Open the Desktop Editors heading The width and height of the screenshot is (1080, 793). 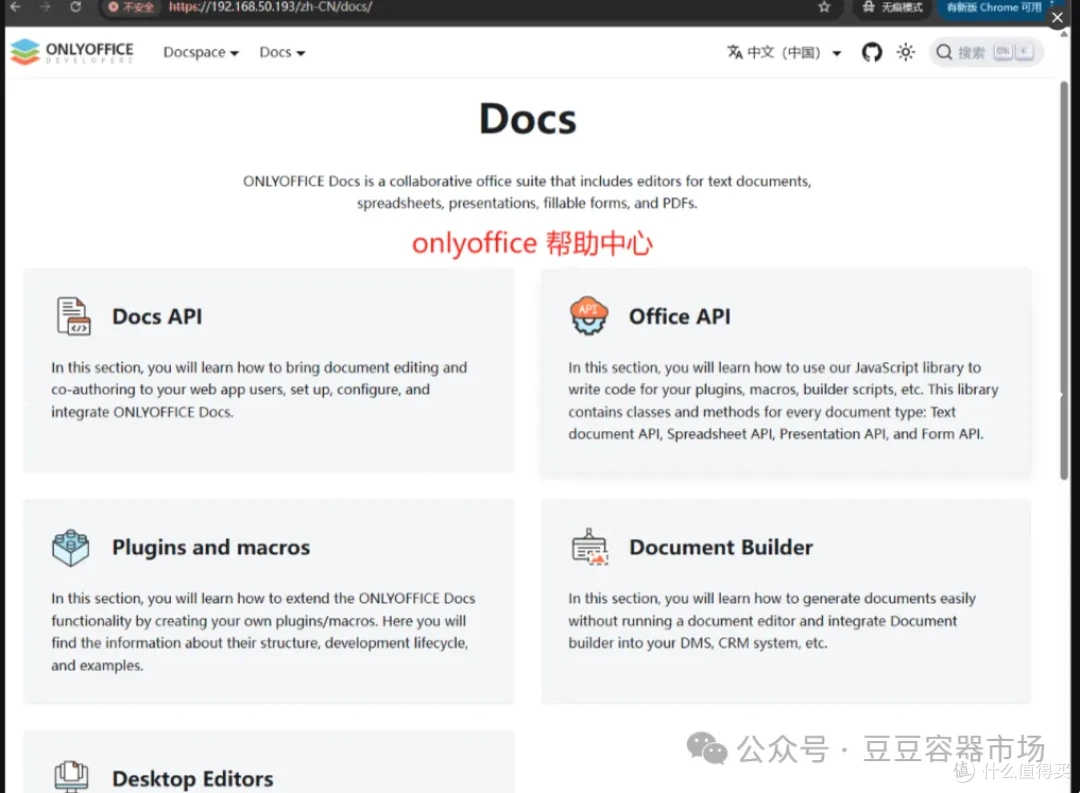(x=193, y=779)
